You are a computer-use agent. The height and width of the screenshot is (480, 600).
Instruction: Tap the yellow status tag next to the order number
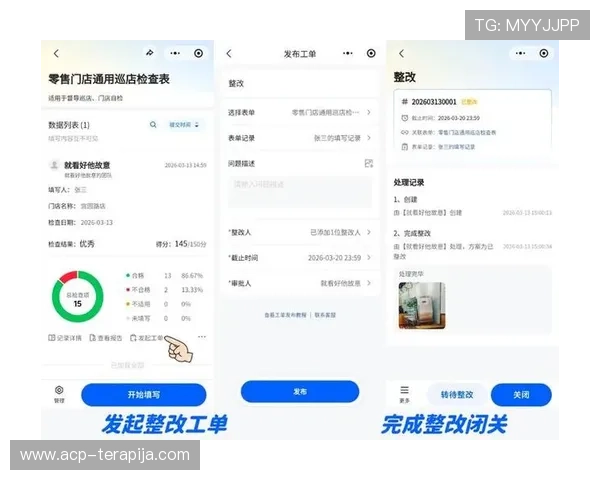[469, 102]
